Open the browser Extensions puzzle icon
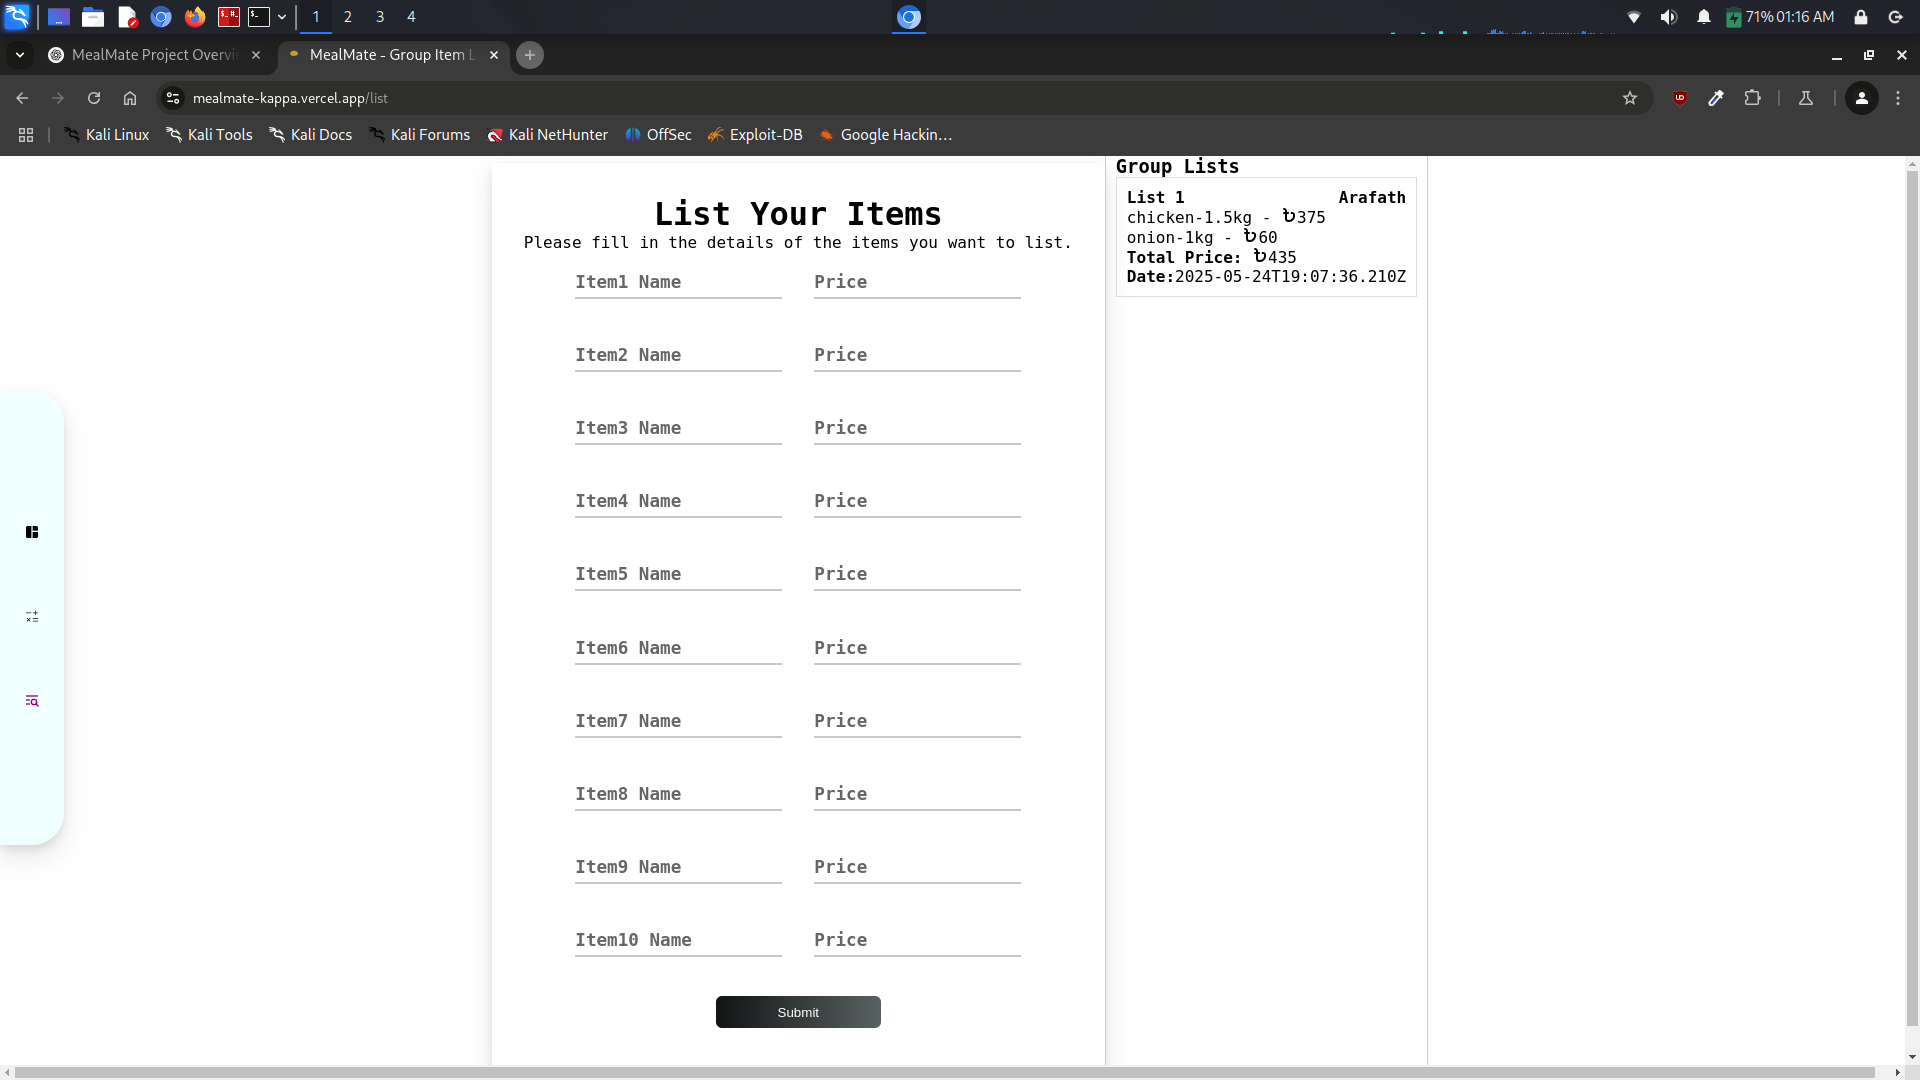 (x=1753, y=98)
